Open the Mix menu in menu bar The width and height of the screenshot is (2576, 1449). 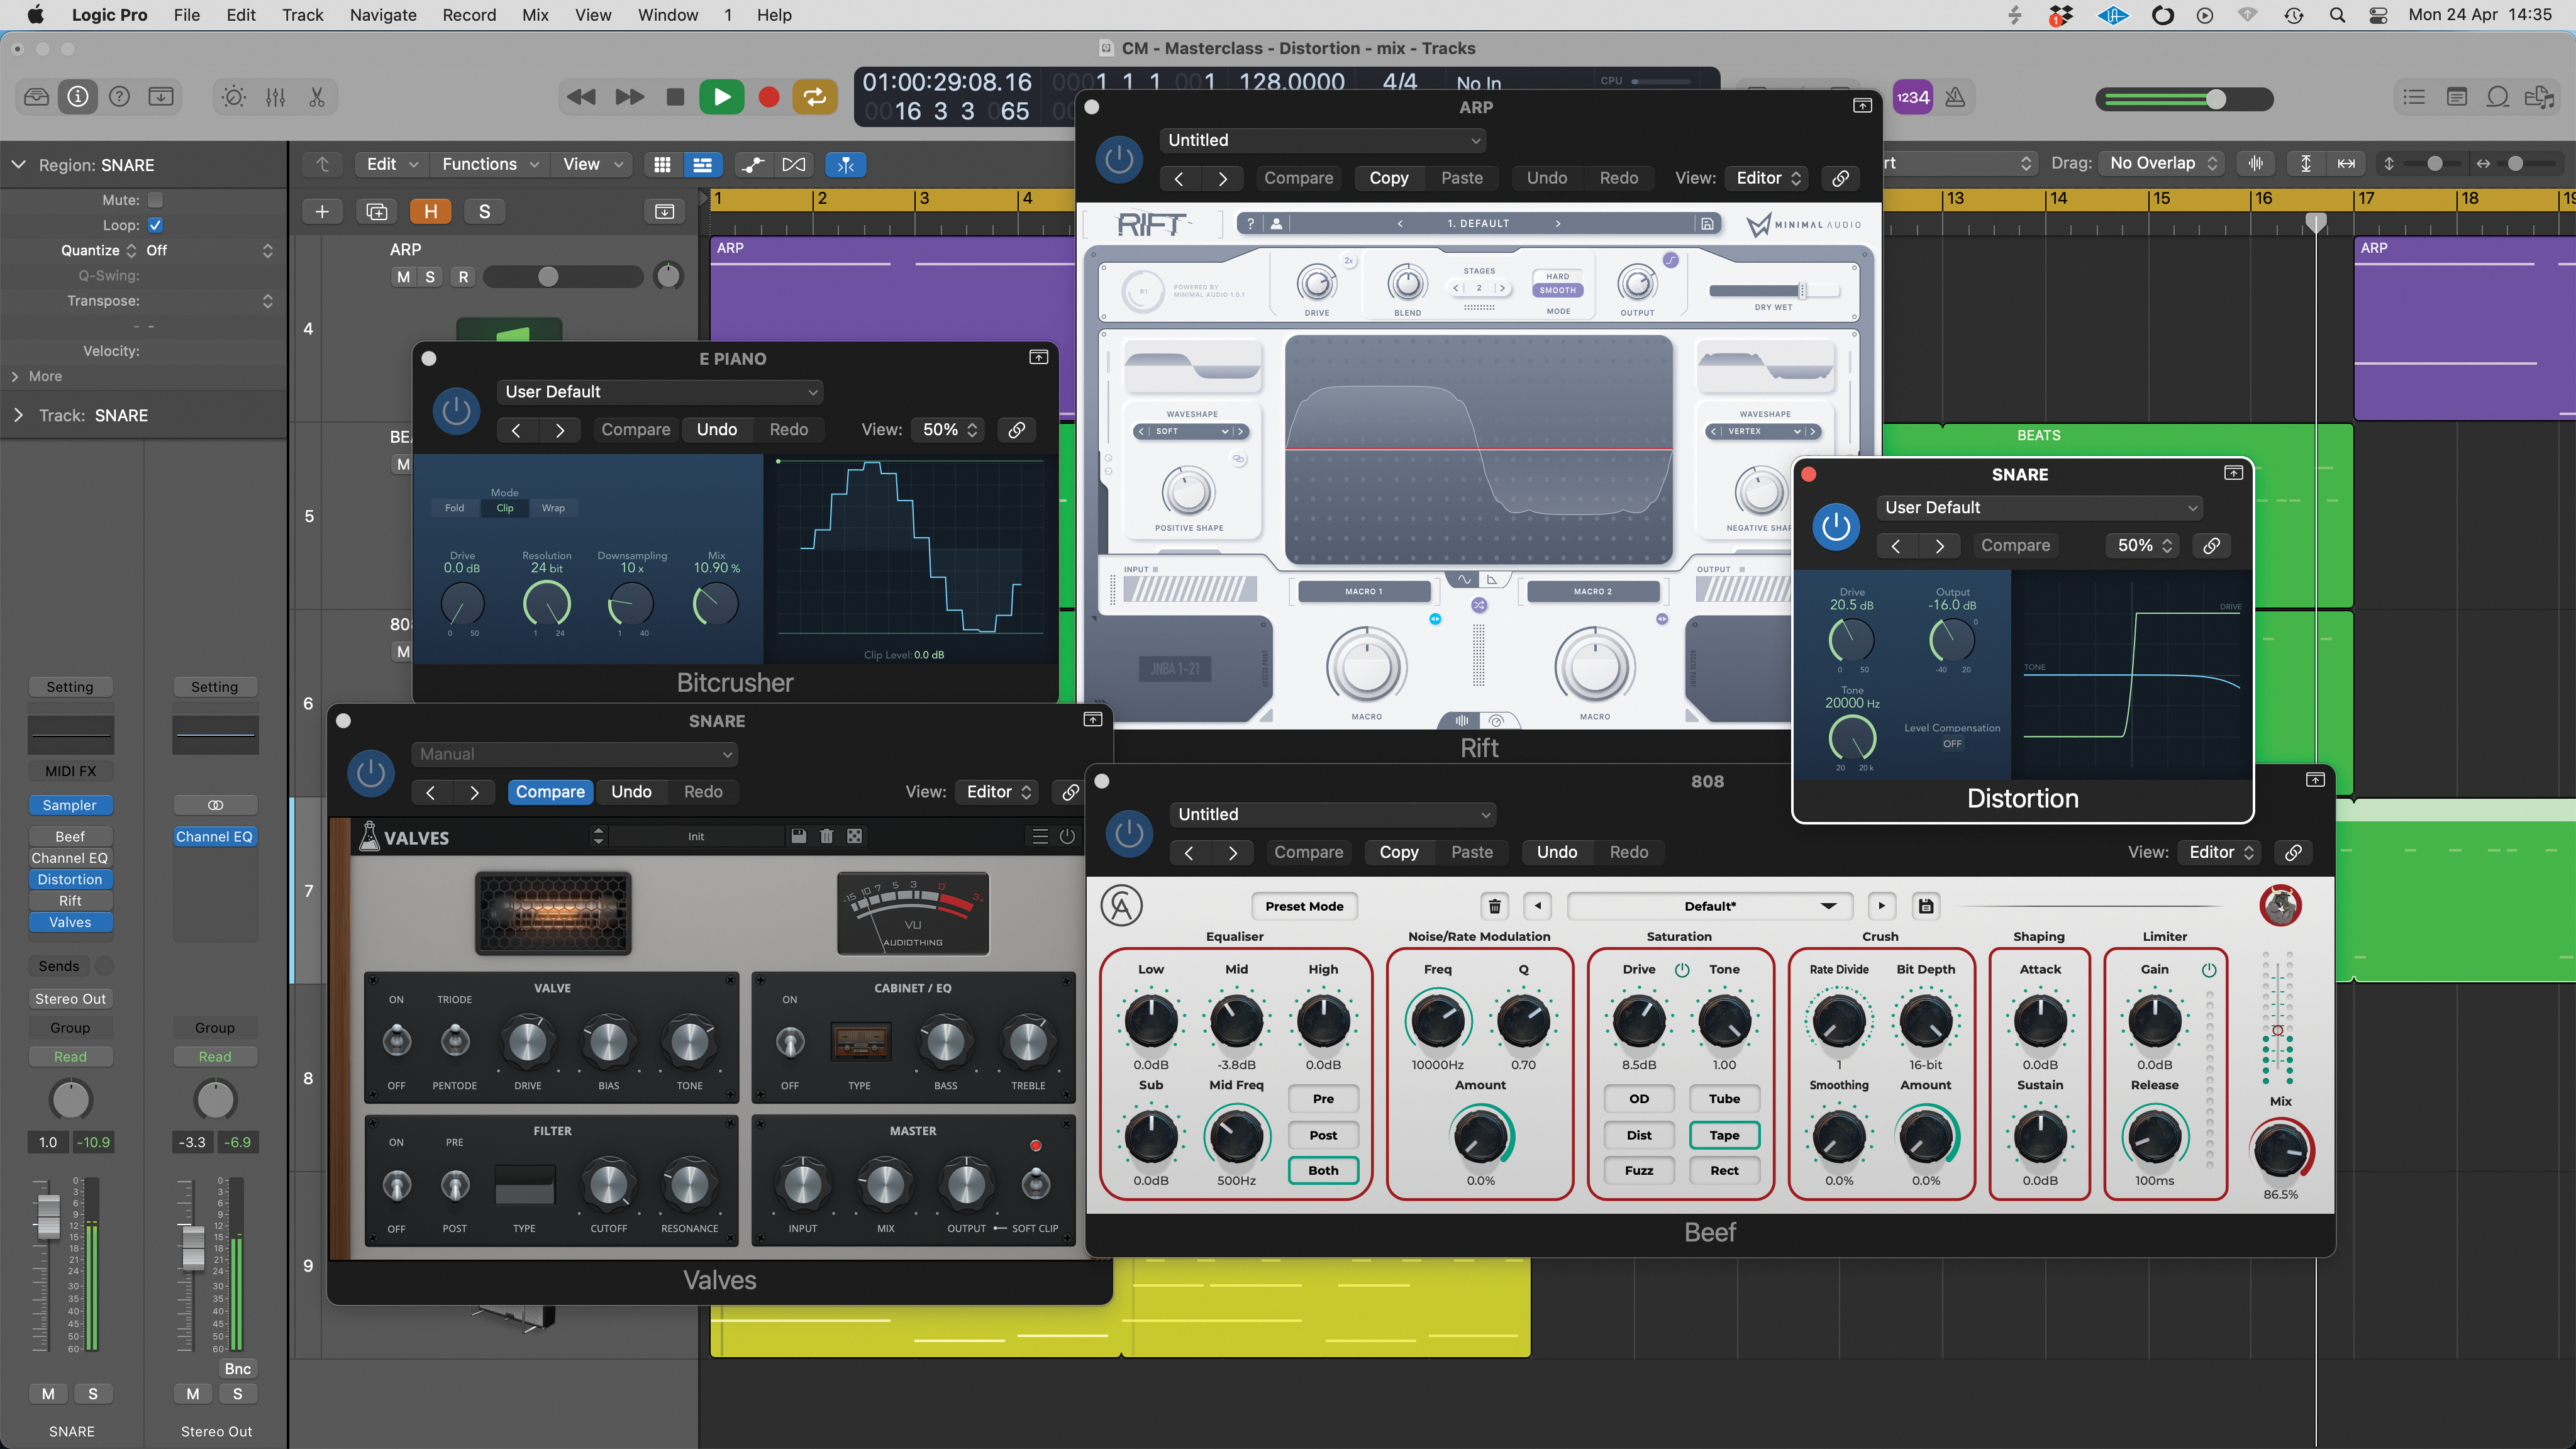click(x=535, y=15)
